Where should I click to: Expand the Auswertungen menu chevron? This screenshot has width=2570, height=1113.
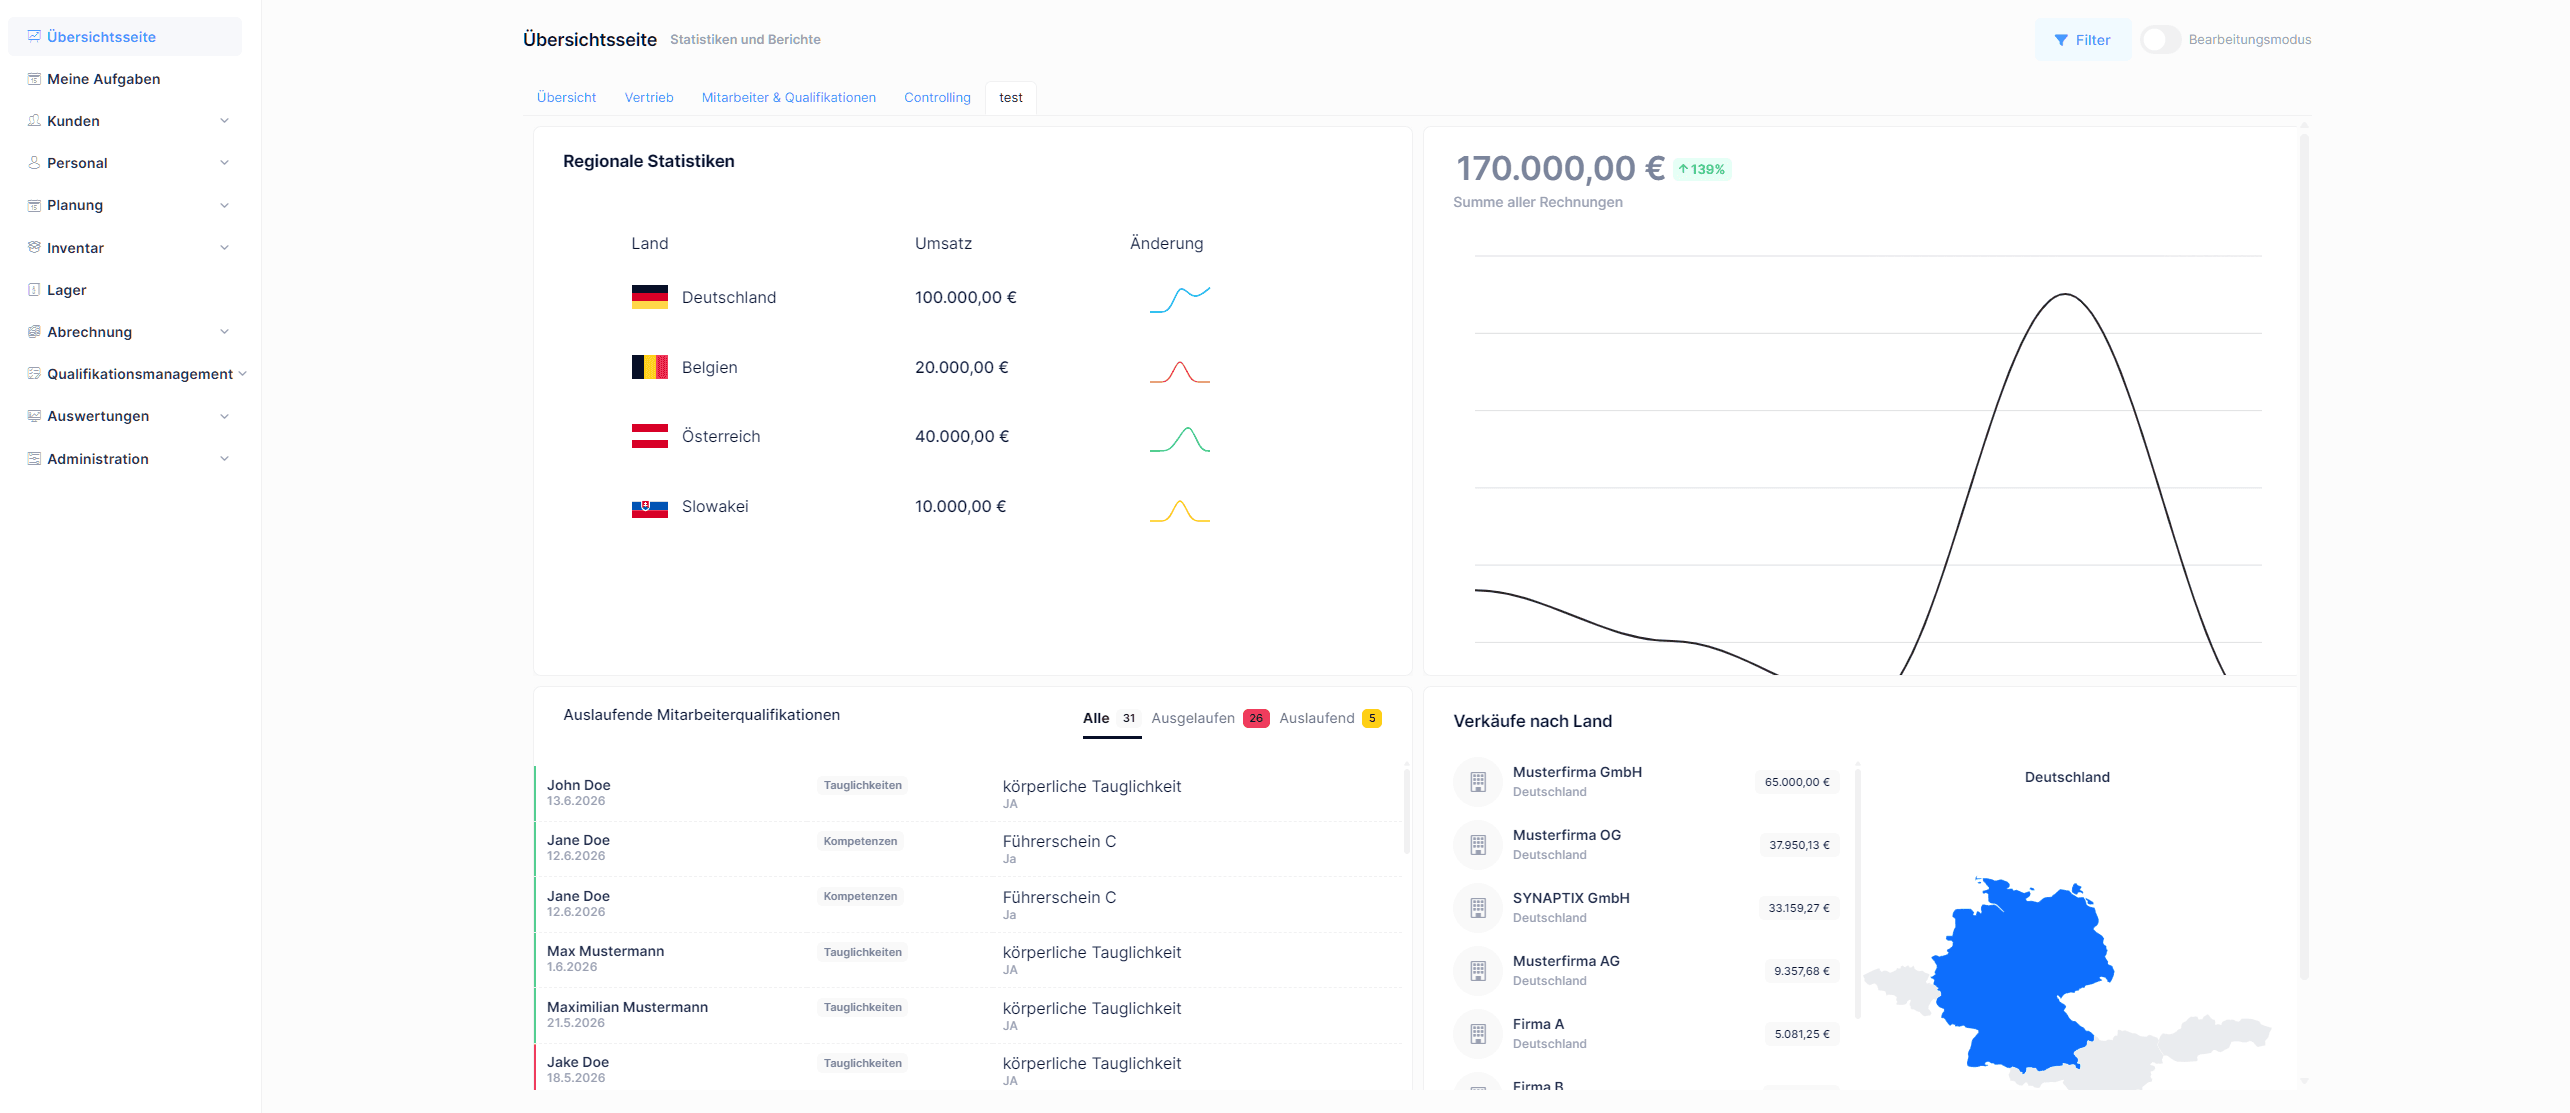(224, 415)
